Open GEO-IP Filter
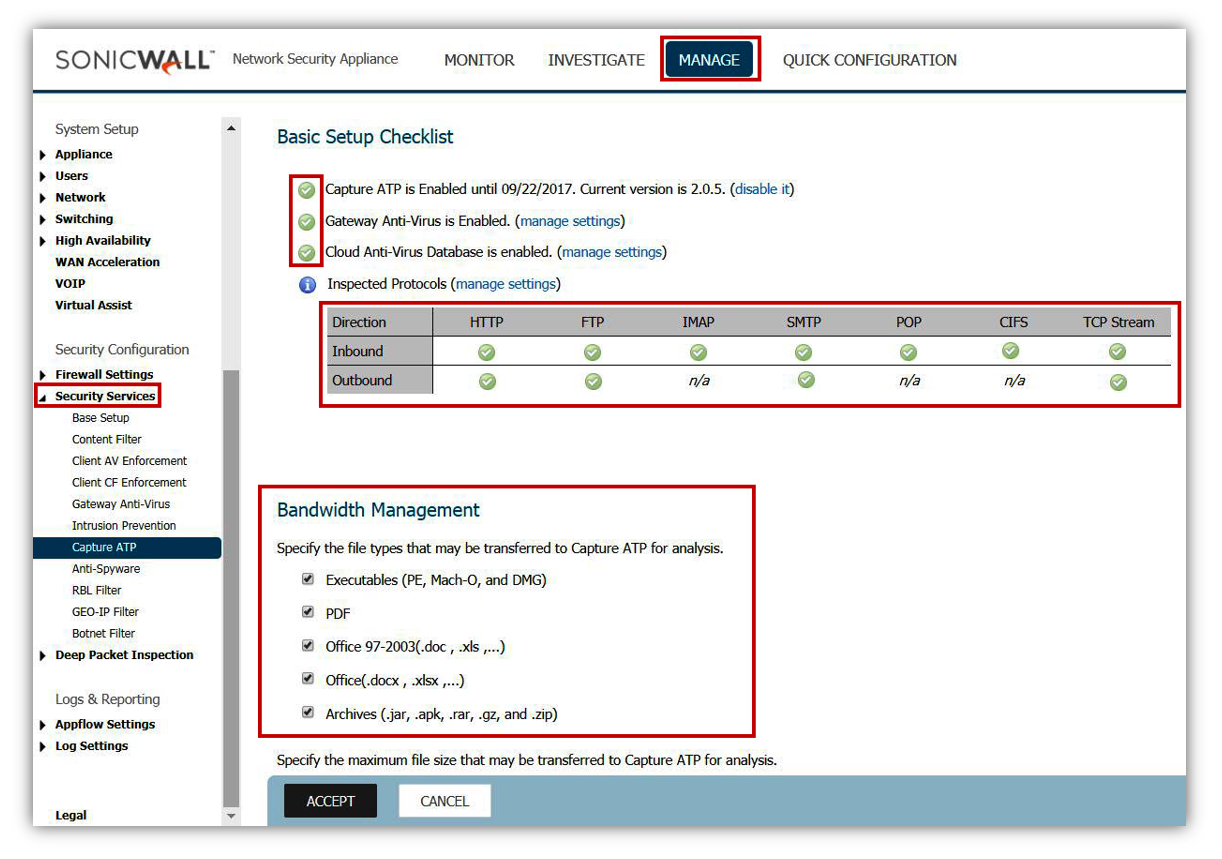 click(105, 612)
